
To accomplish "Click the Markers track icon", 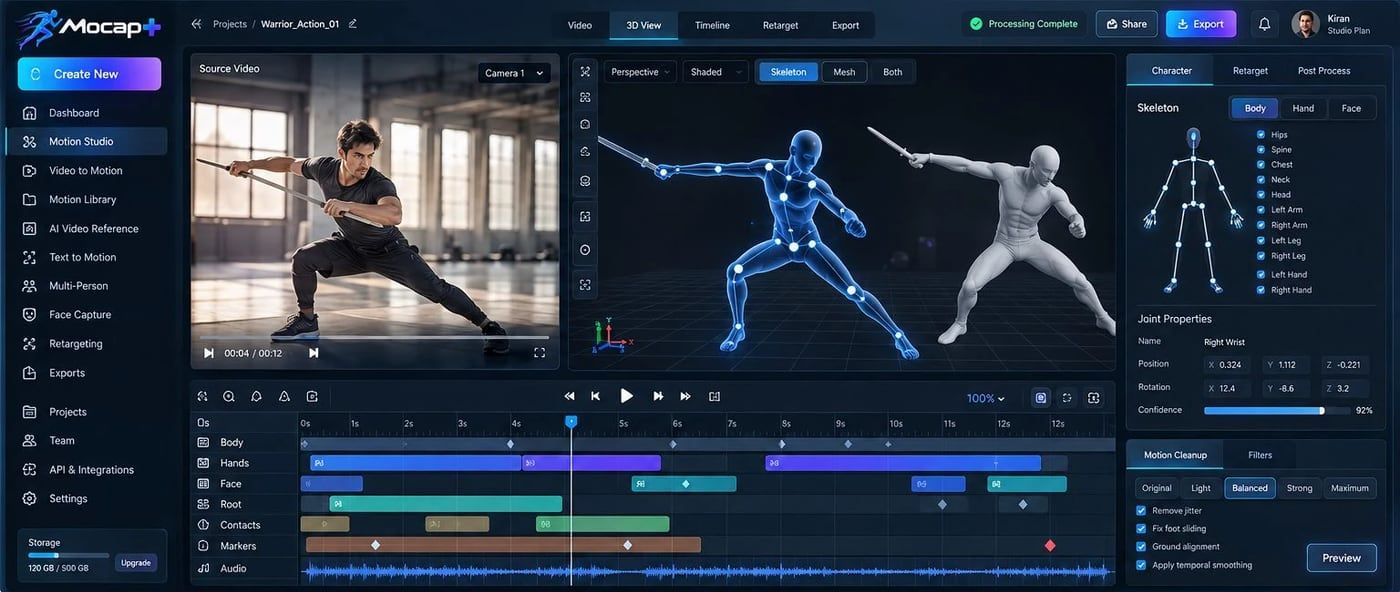I will (x=203, y=546).
